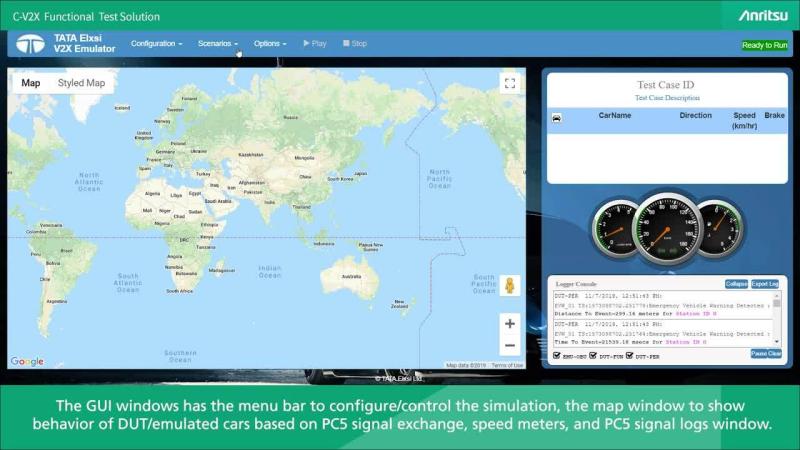800x450 pixels.
Task: Click the Export Log button
Action: point(765,284)
